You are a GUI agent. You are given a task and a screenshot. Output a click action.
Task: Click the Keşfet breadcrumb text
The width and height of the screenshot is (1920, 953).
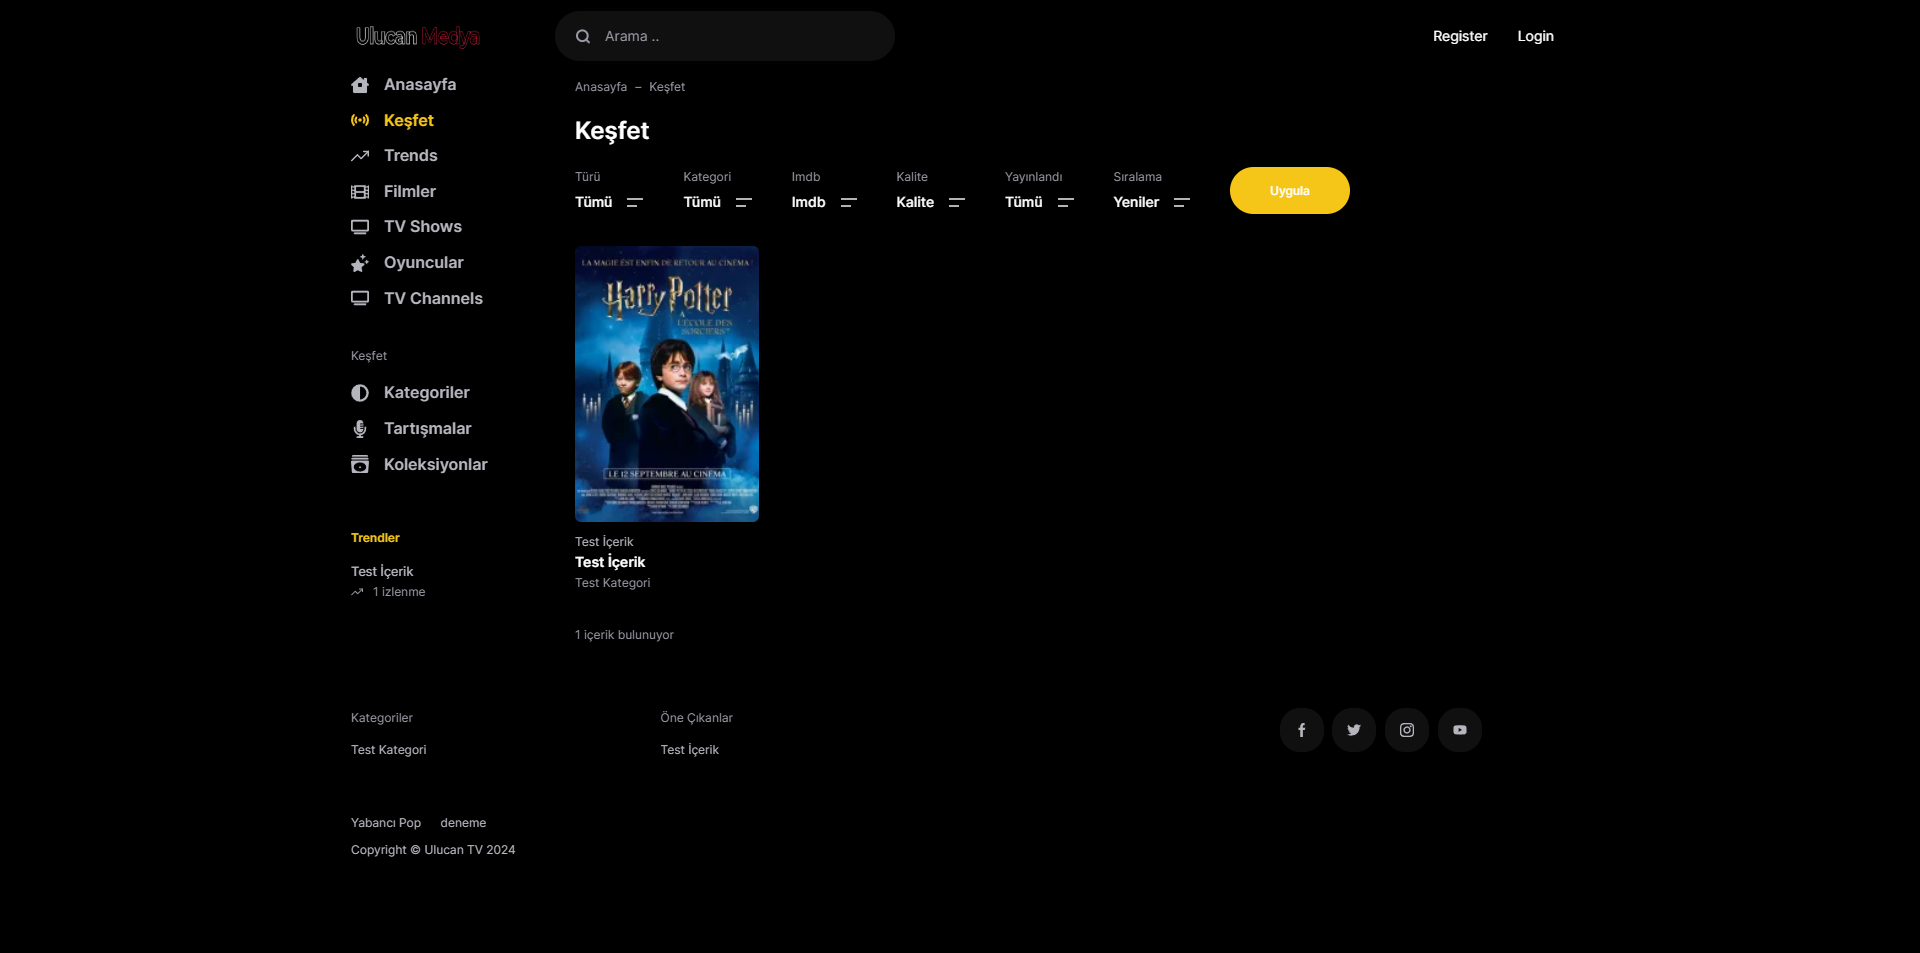[667, 87]
